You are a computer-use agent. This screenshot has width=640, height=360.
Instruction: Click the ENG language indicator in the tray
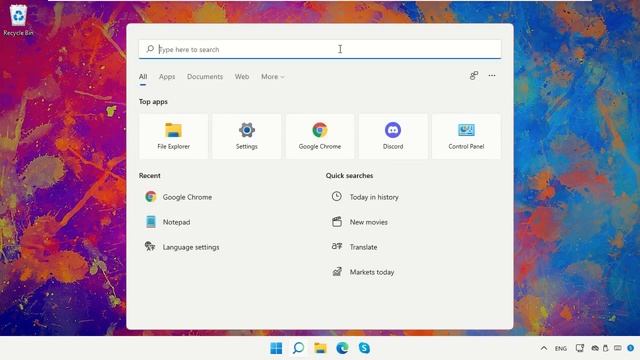click(x=561, y=349)
